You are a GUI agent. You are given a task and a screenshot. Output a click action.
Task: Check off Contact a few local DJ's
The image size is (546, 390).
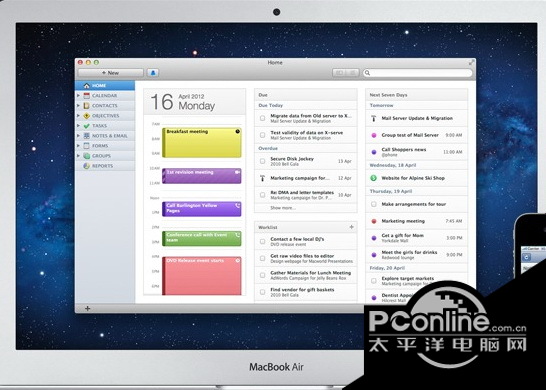(263, 242)
